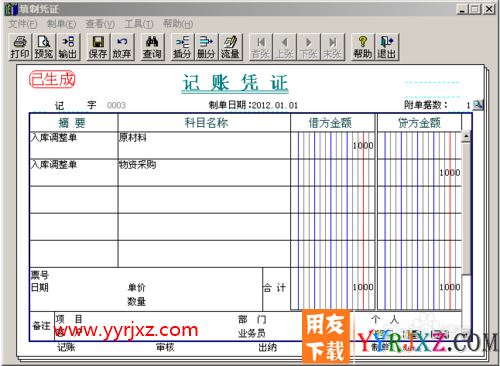The image size is (500, 366).
Task: Open the 文件(F) menu
Action: pyautogui.click(x=23, y=24)
